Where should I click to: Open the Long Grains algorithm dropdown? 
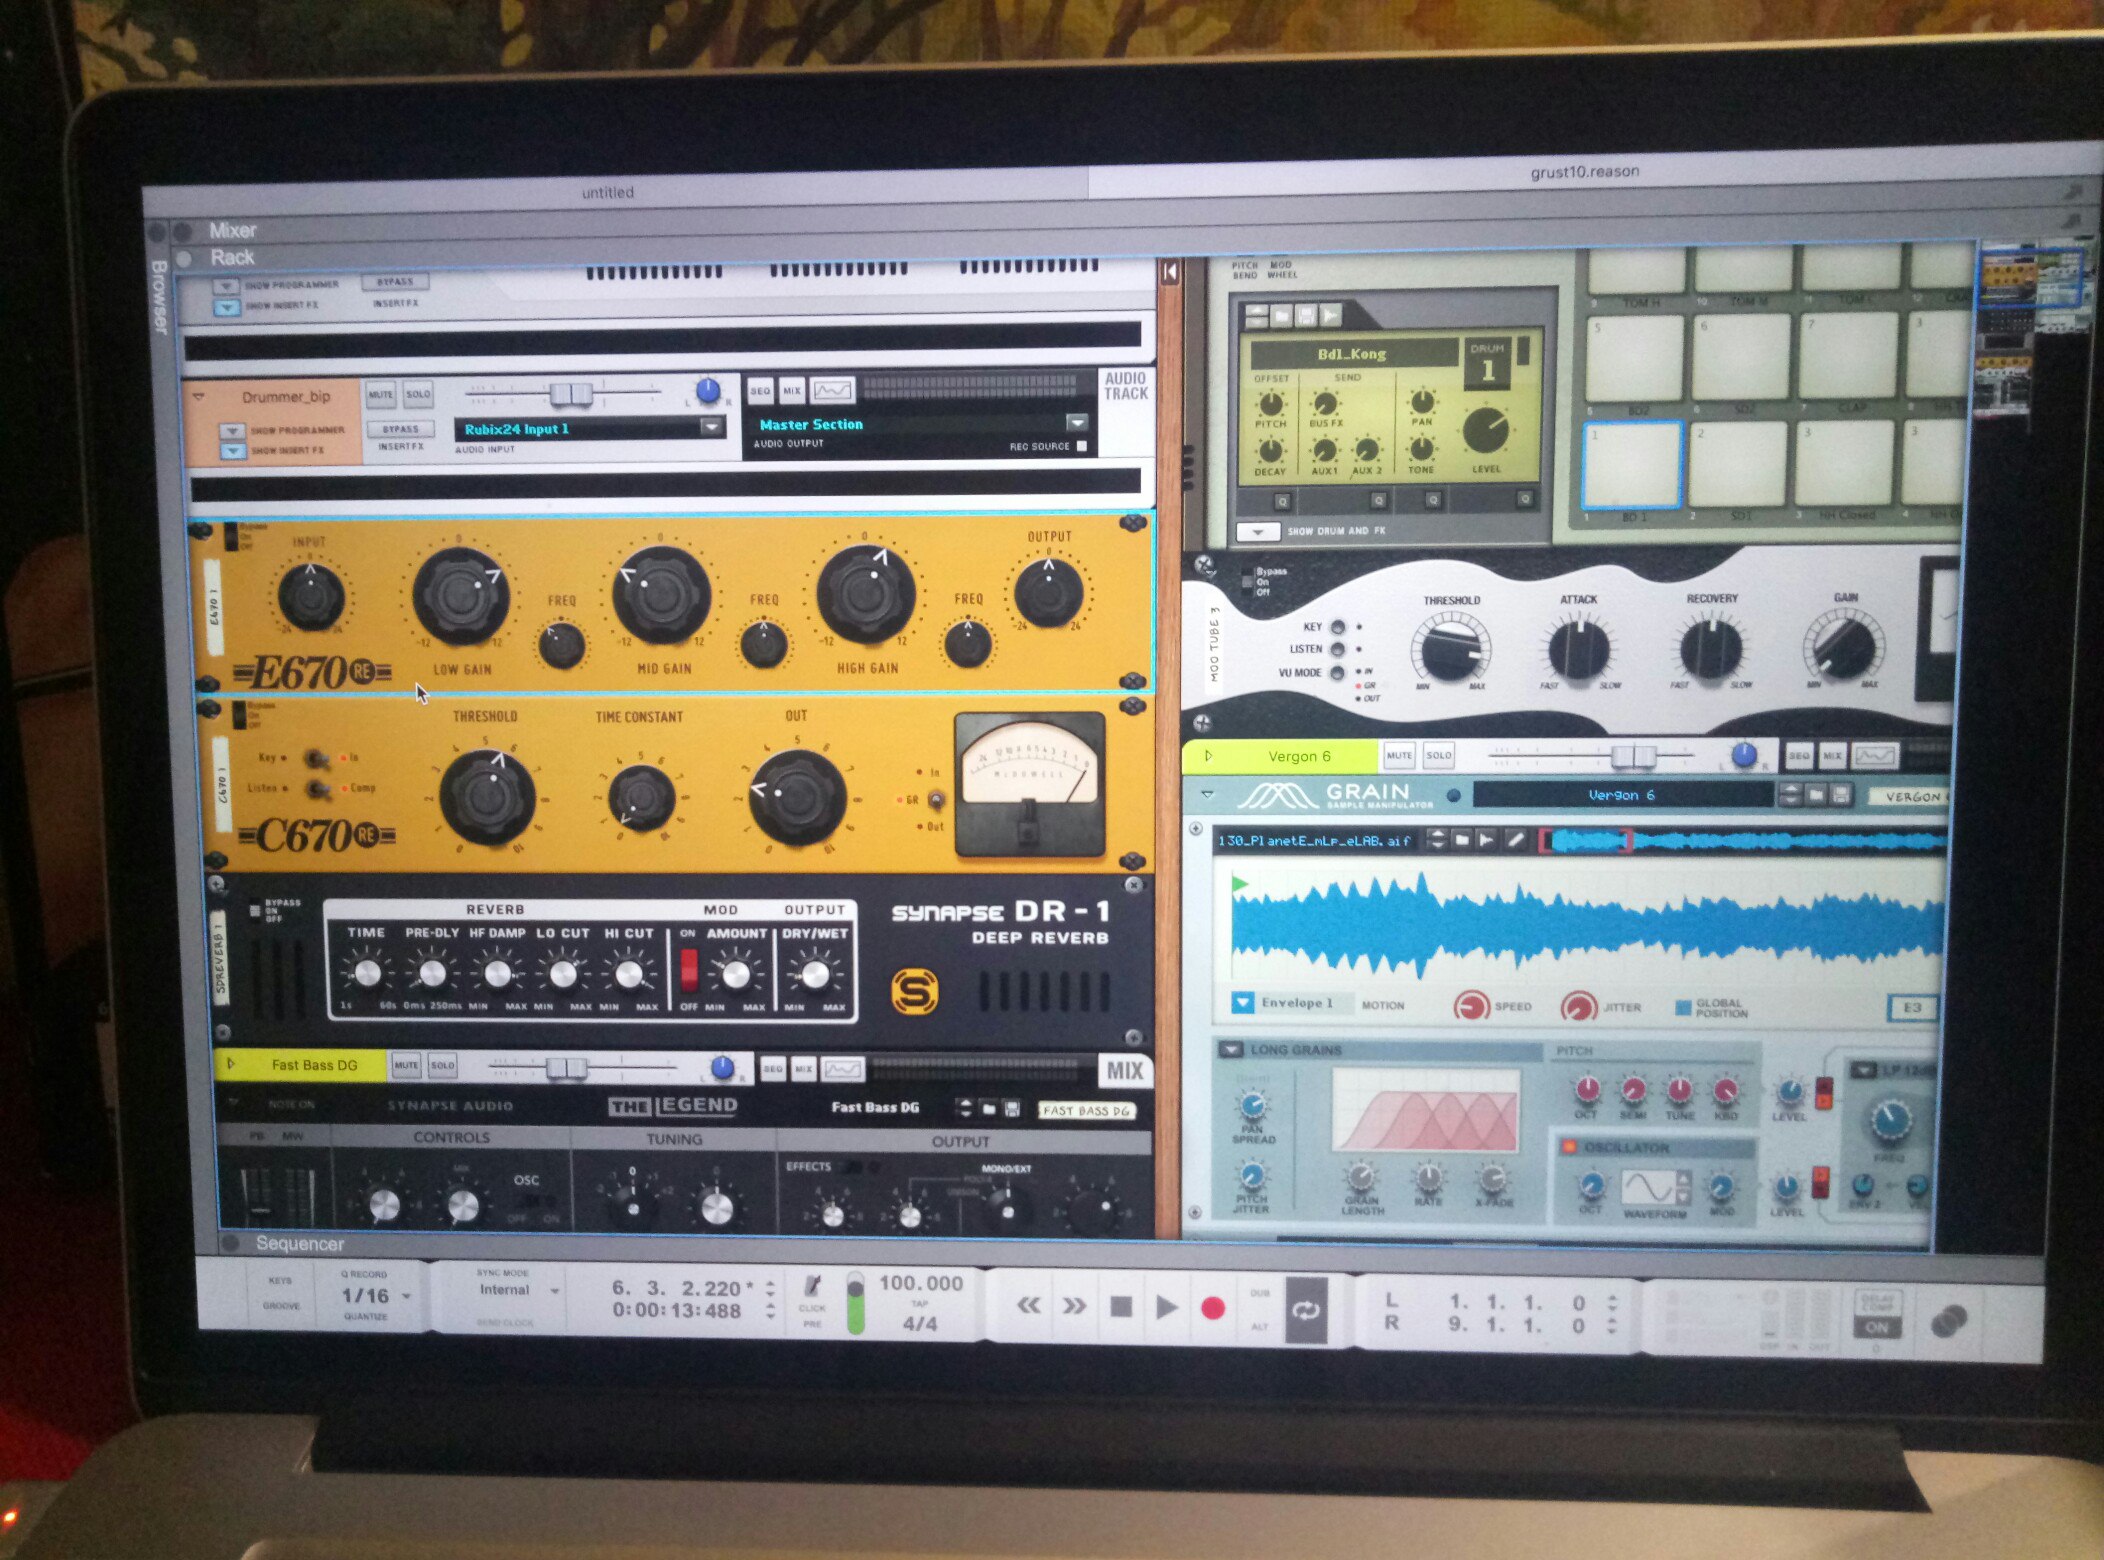pos(1231,1050)
